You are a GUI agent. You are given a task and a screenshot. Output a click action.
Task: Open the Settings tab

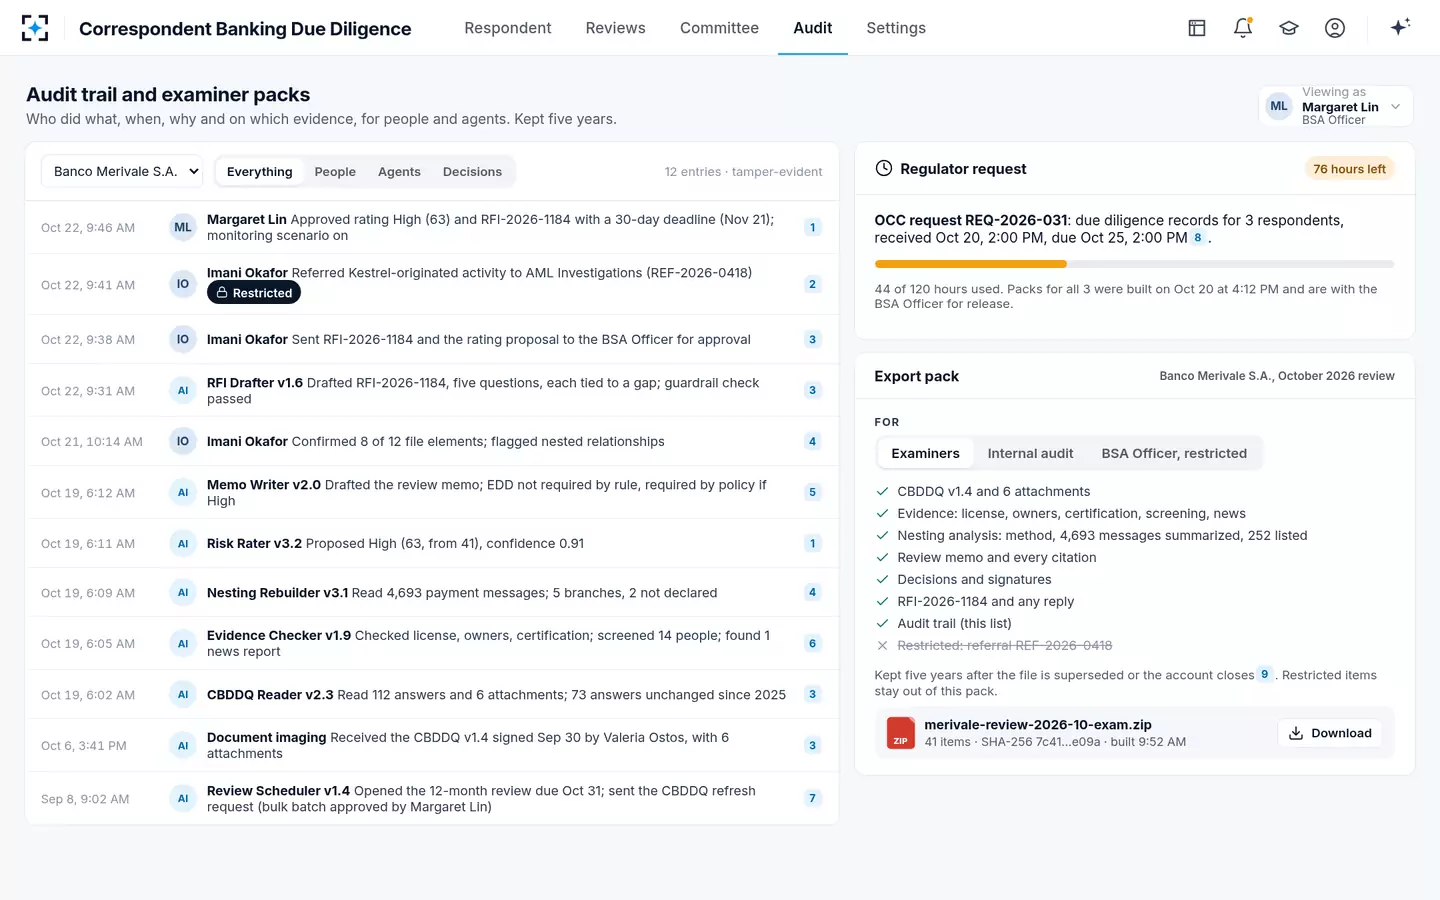pyautogui.click(x=896, y=28)
